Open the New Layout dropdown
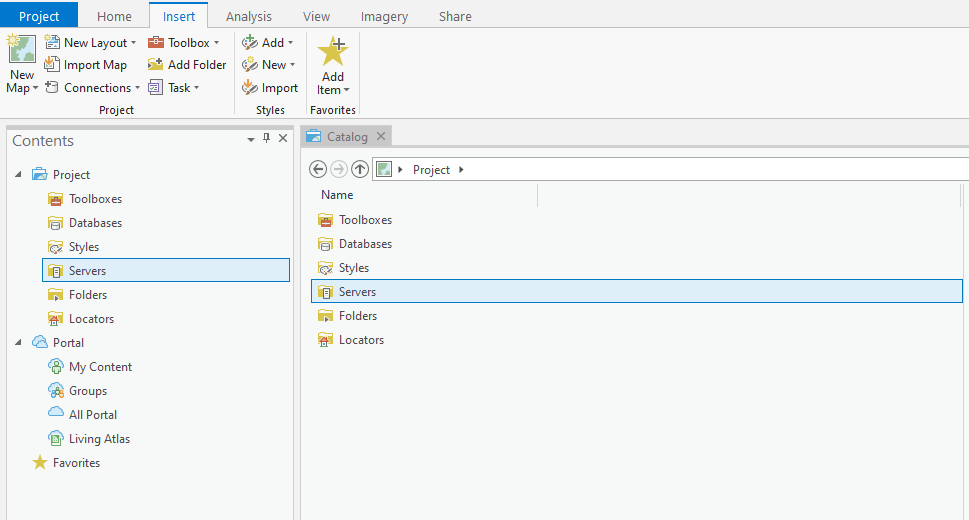 [133, 43]
